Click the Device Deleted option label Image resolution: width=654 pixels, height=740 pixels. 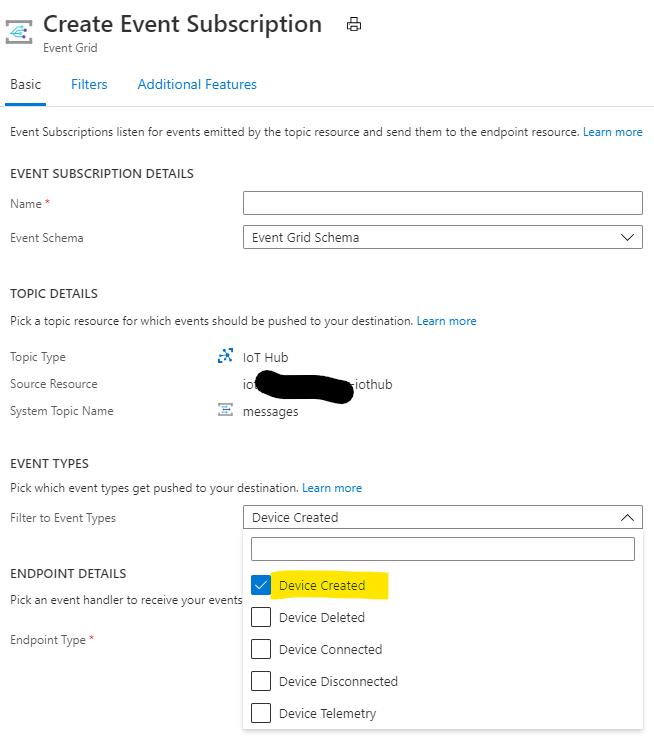click(322, 617)
